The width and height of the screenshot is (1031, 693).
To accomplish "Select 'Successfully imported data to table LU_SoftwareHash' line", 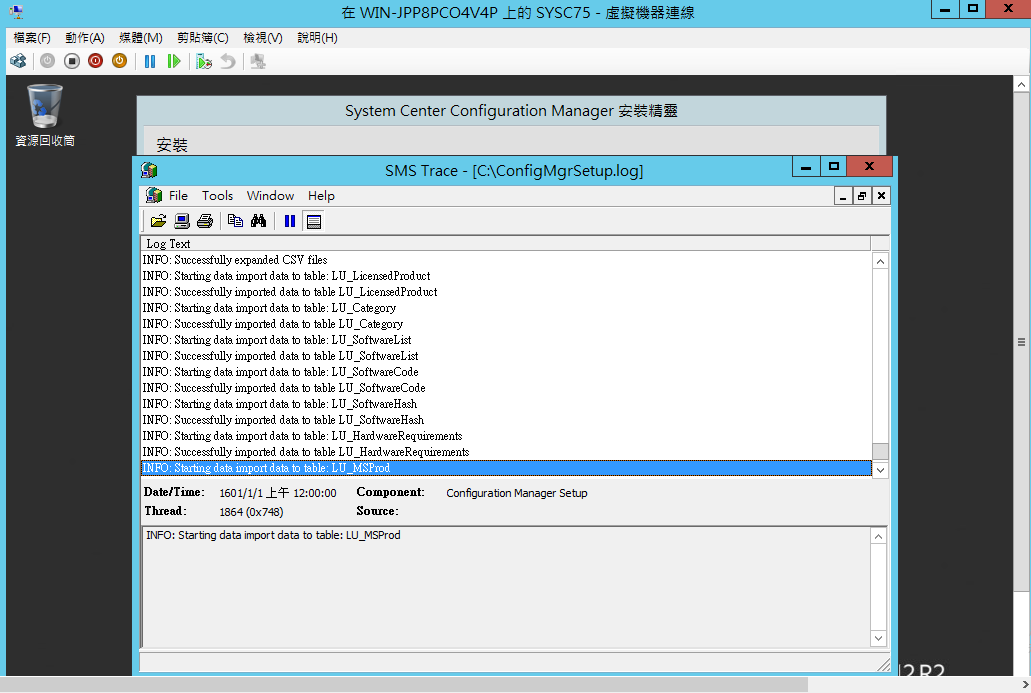I will (506, 419).
